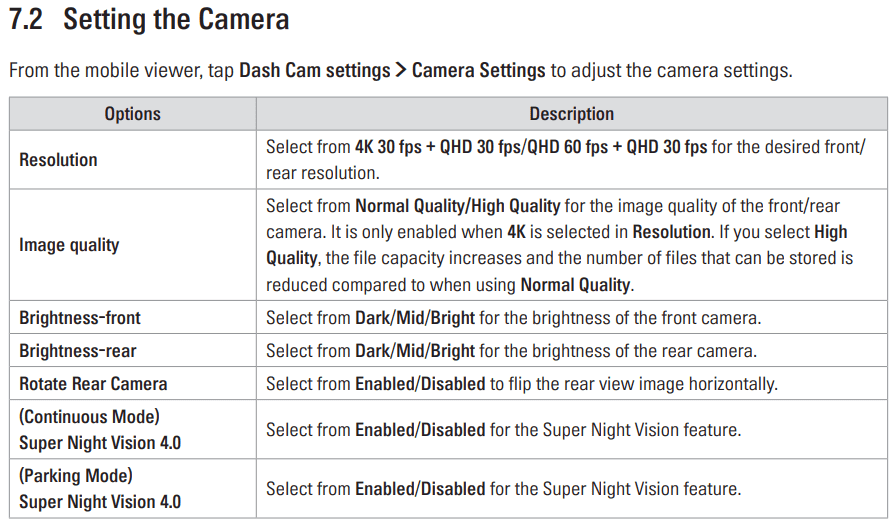894x521 pixels.
Task: Click the 'Brightness-front' option cell
Action: click(x=132, y=318)
